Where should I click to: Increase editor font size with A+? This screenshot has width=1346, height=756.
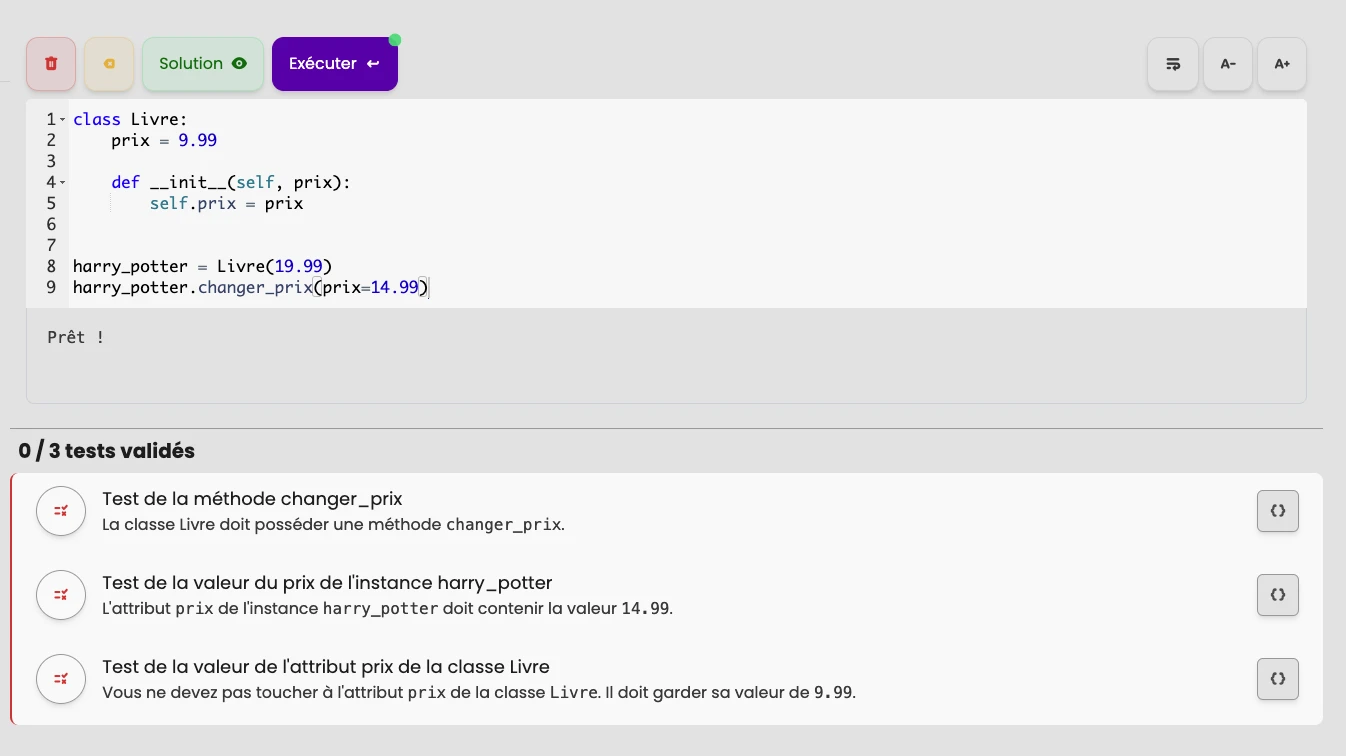[x=1282, y=63]
